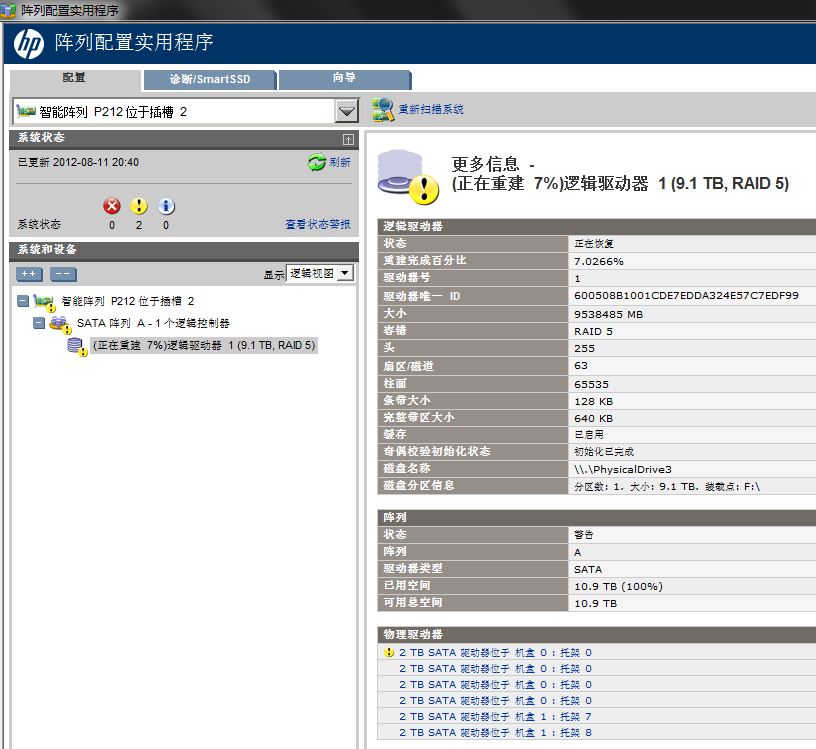Screen dimensions: 816x749
Task: Click the heads value 255
Action: point(584,348)
